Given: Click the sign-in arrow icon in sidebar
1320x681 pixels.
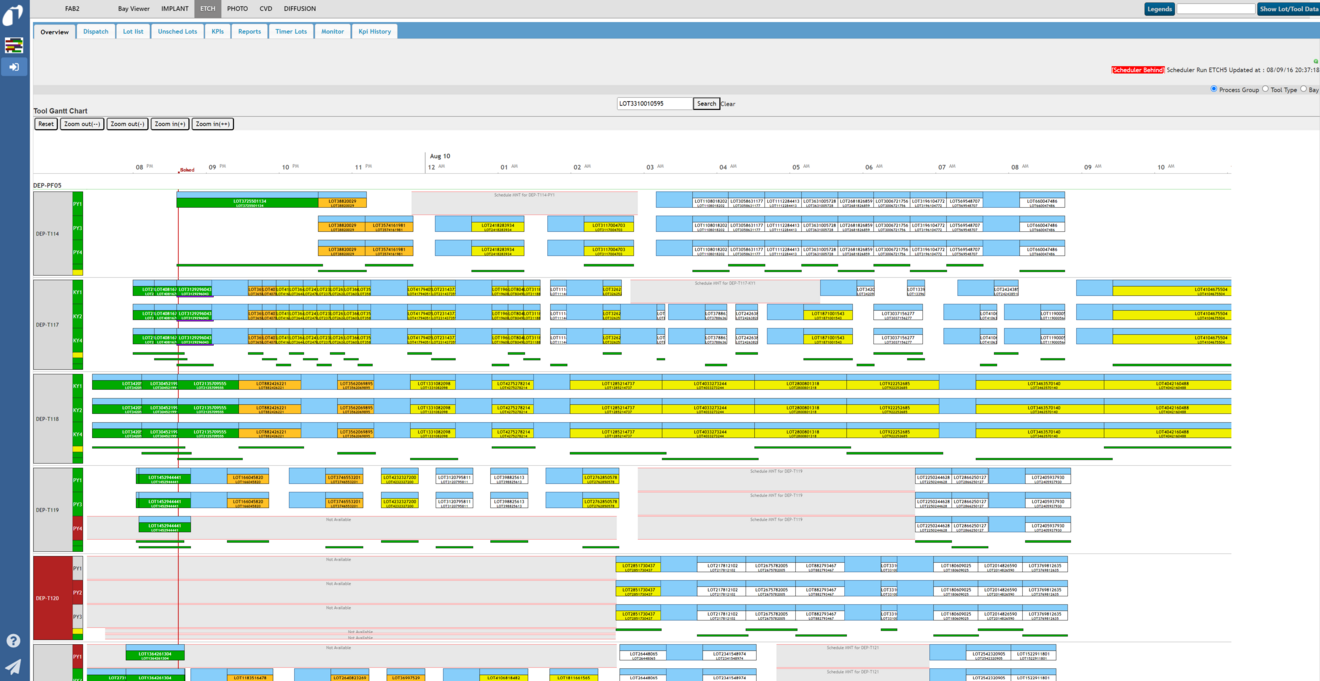Looking at the screenshot, I should click(x=13, y=66).
